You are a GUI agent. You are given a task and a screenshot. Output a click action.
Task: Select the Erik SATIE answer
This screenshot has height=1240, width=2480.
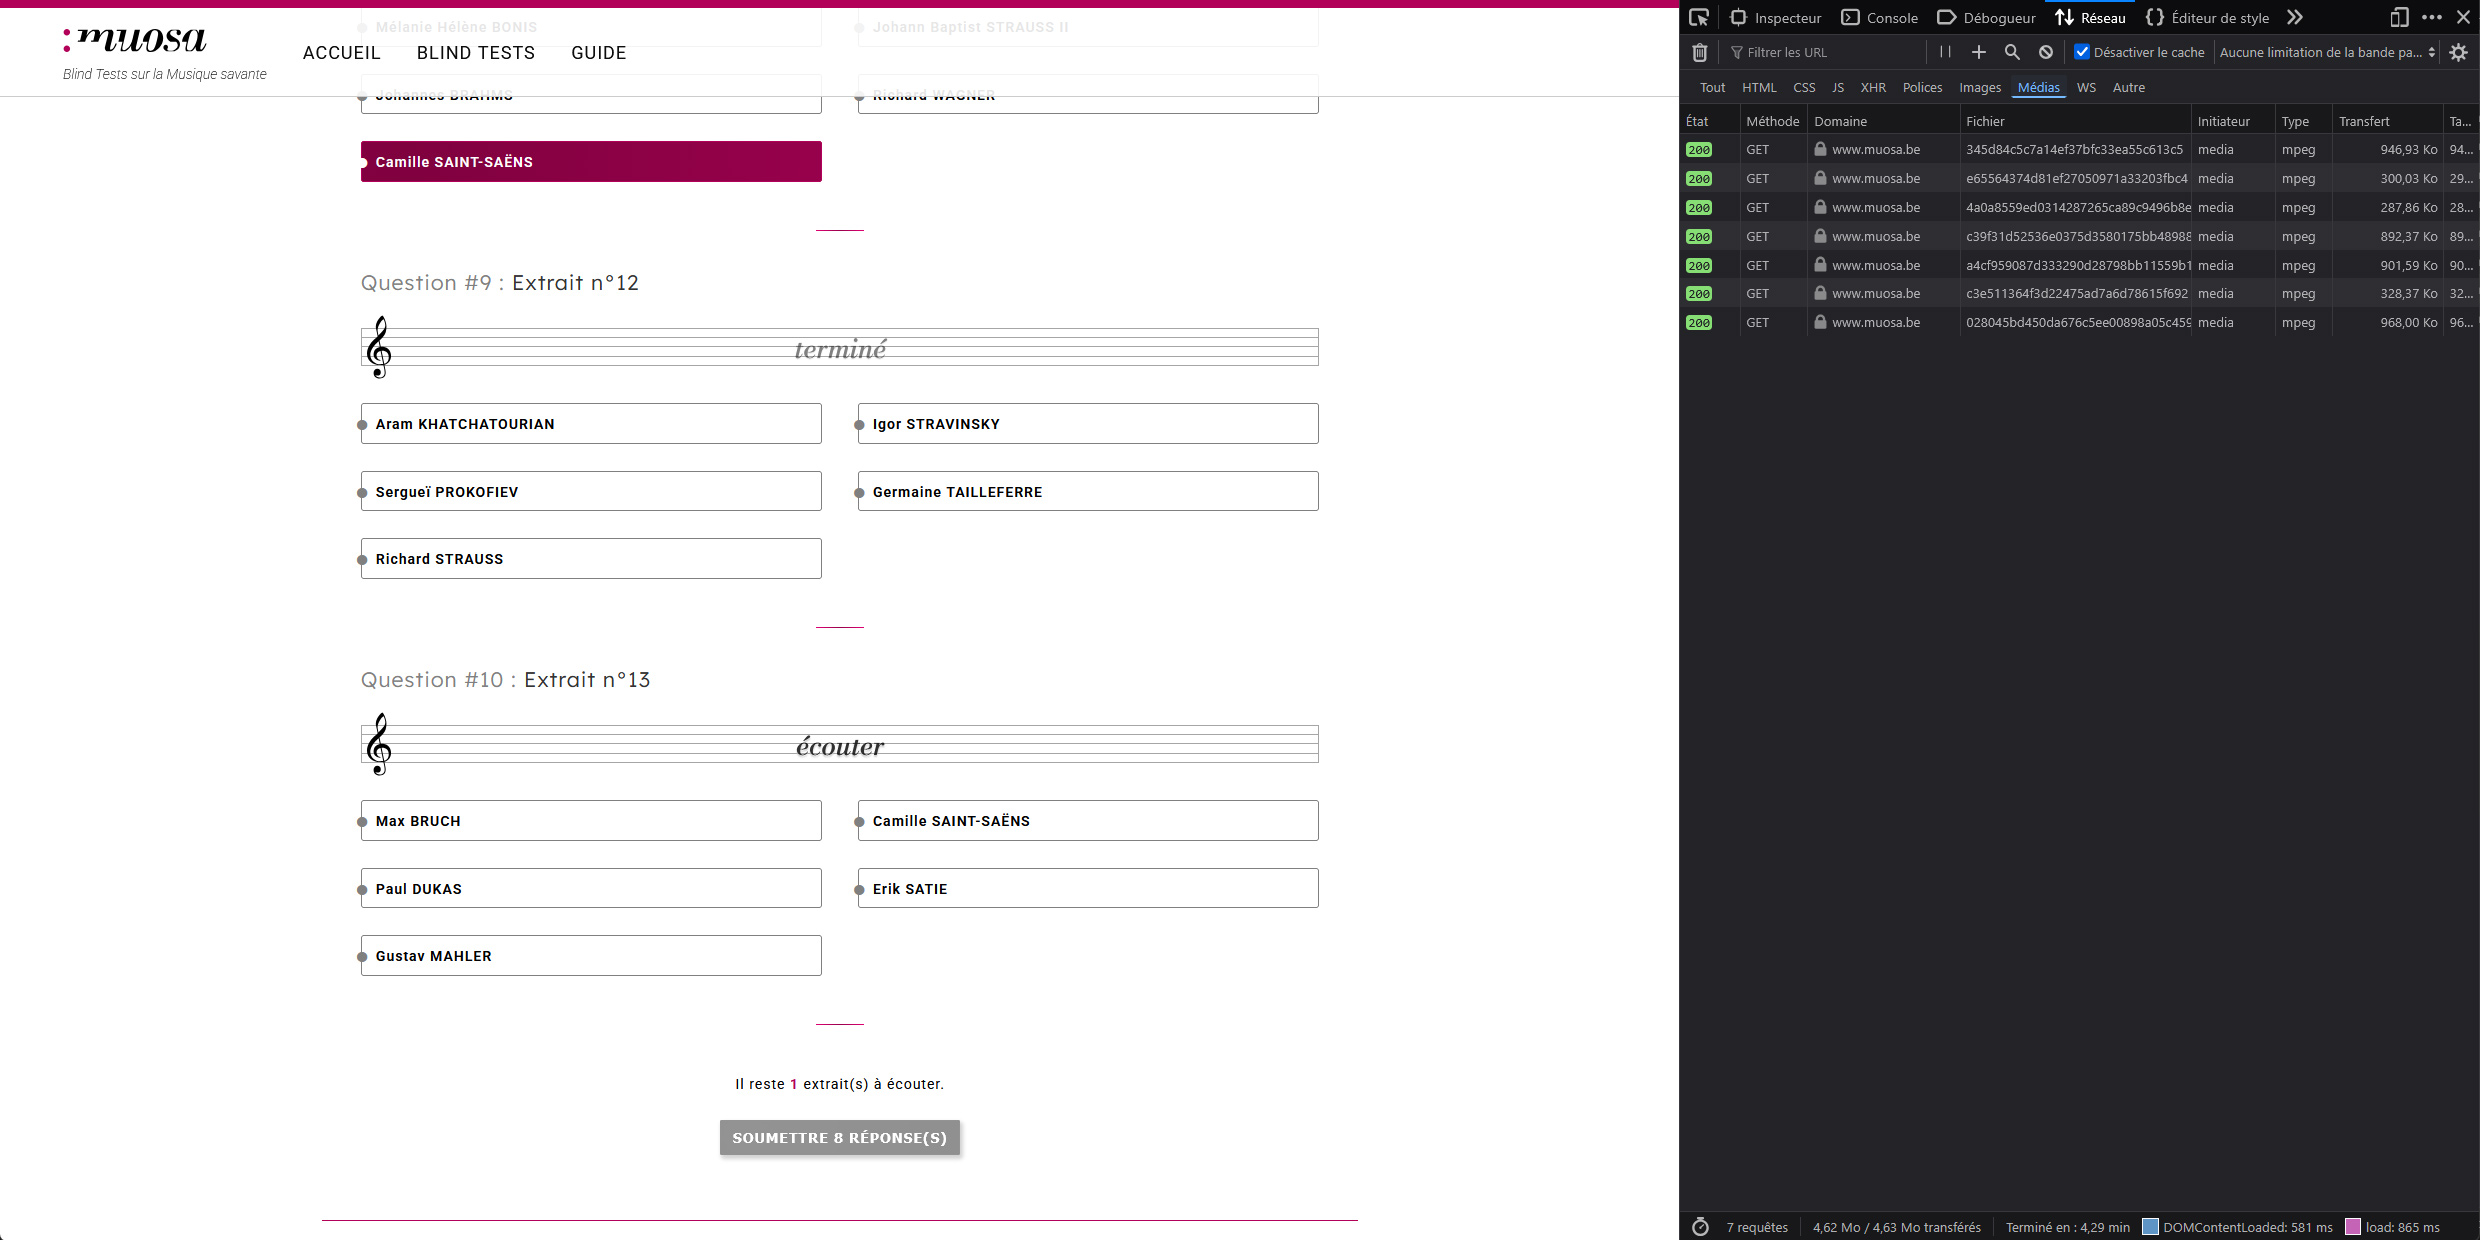[1087, 888]
